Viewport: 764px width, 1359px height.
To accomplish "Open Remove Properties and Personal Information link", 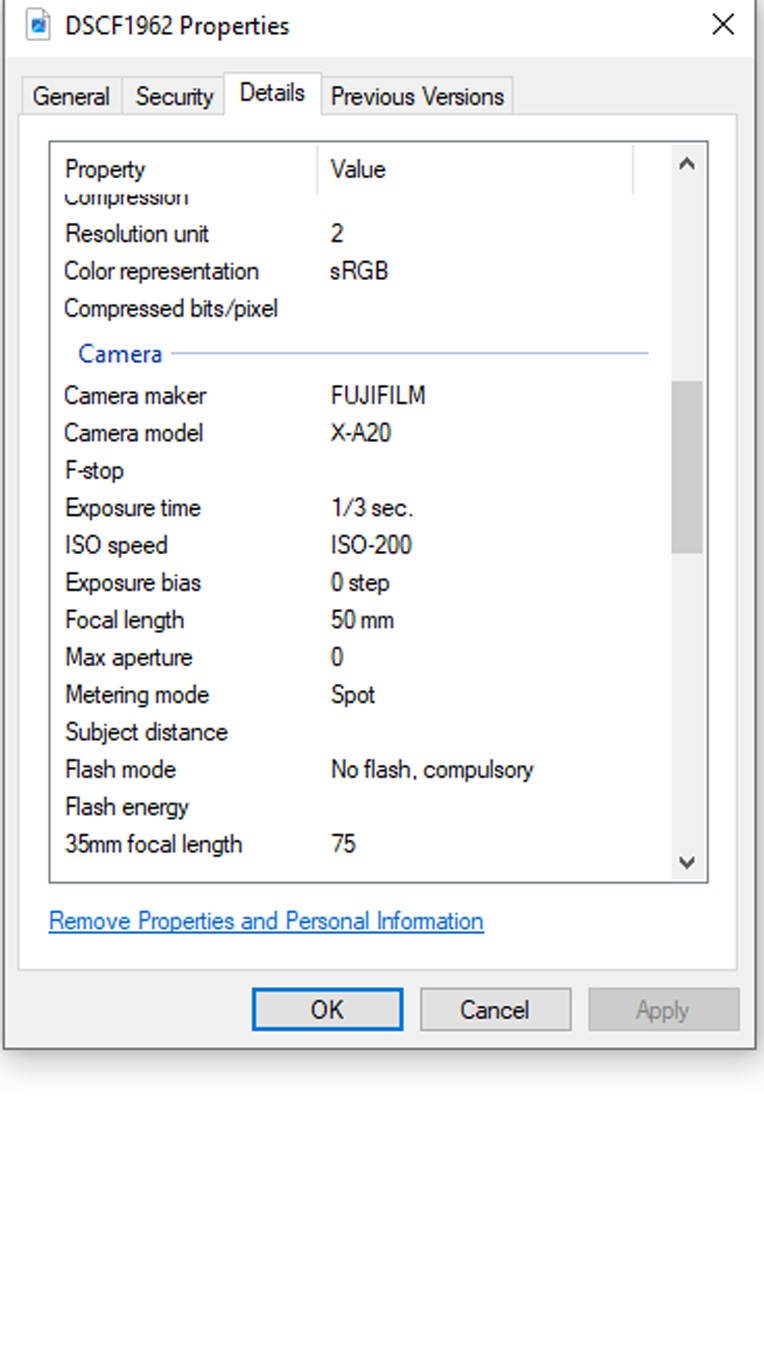I will click(x=266, y=921).
